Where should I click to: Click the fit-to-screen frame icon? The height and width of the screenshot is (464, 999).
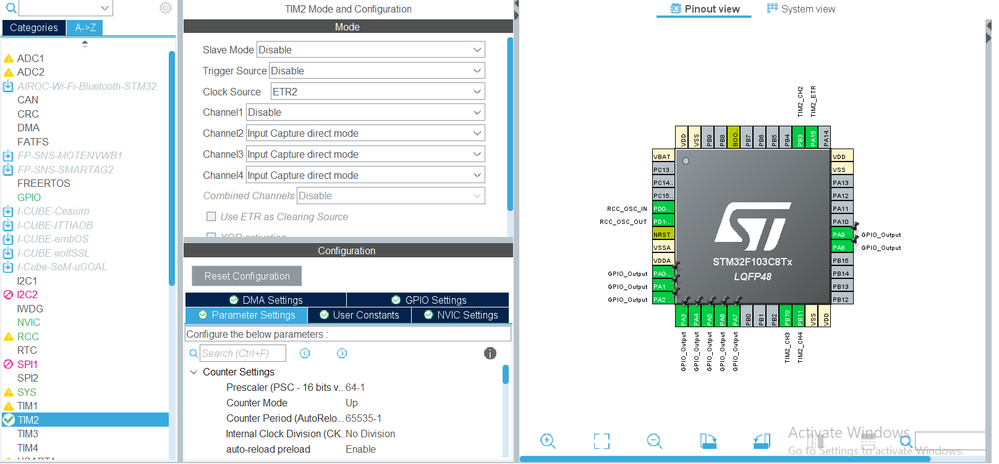pyautogui.click(x=601, y=441)
